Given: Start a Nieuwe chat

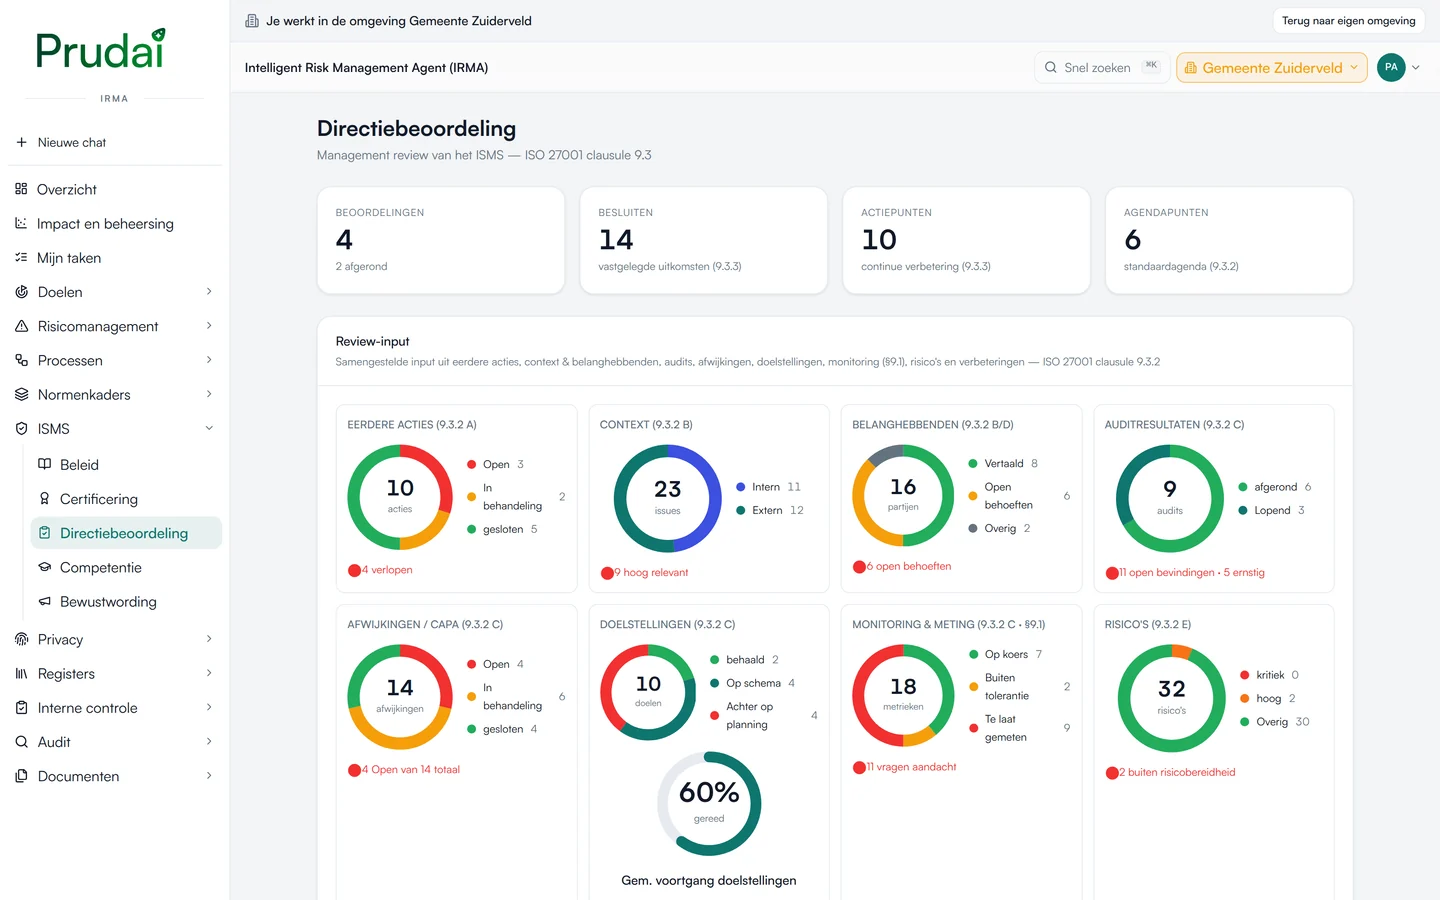Looking at the screenshot, I should (x=115, y=142).
